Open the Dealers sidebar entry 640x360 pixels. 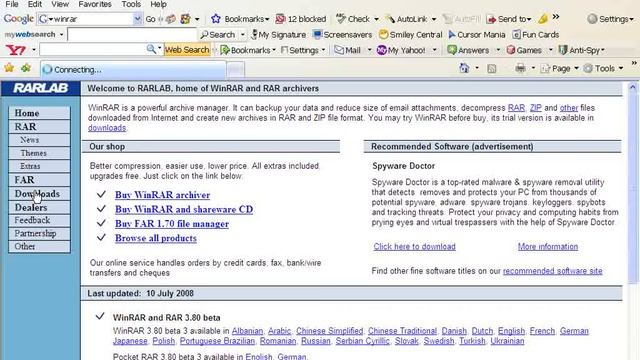click(x=39, y=207)
